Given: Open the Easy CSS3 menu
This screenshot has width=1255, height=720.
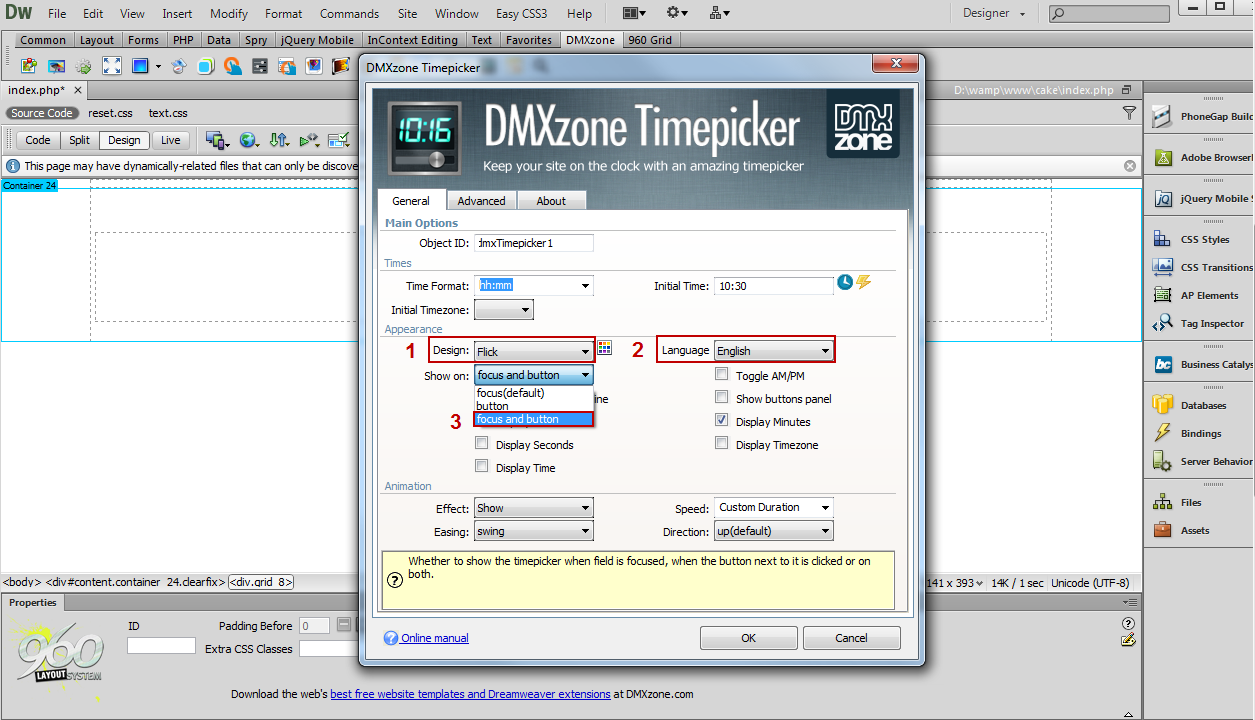Looking at the screenshot, I should (x=521, y=13).
